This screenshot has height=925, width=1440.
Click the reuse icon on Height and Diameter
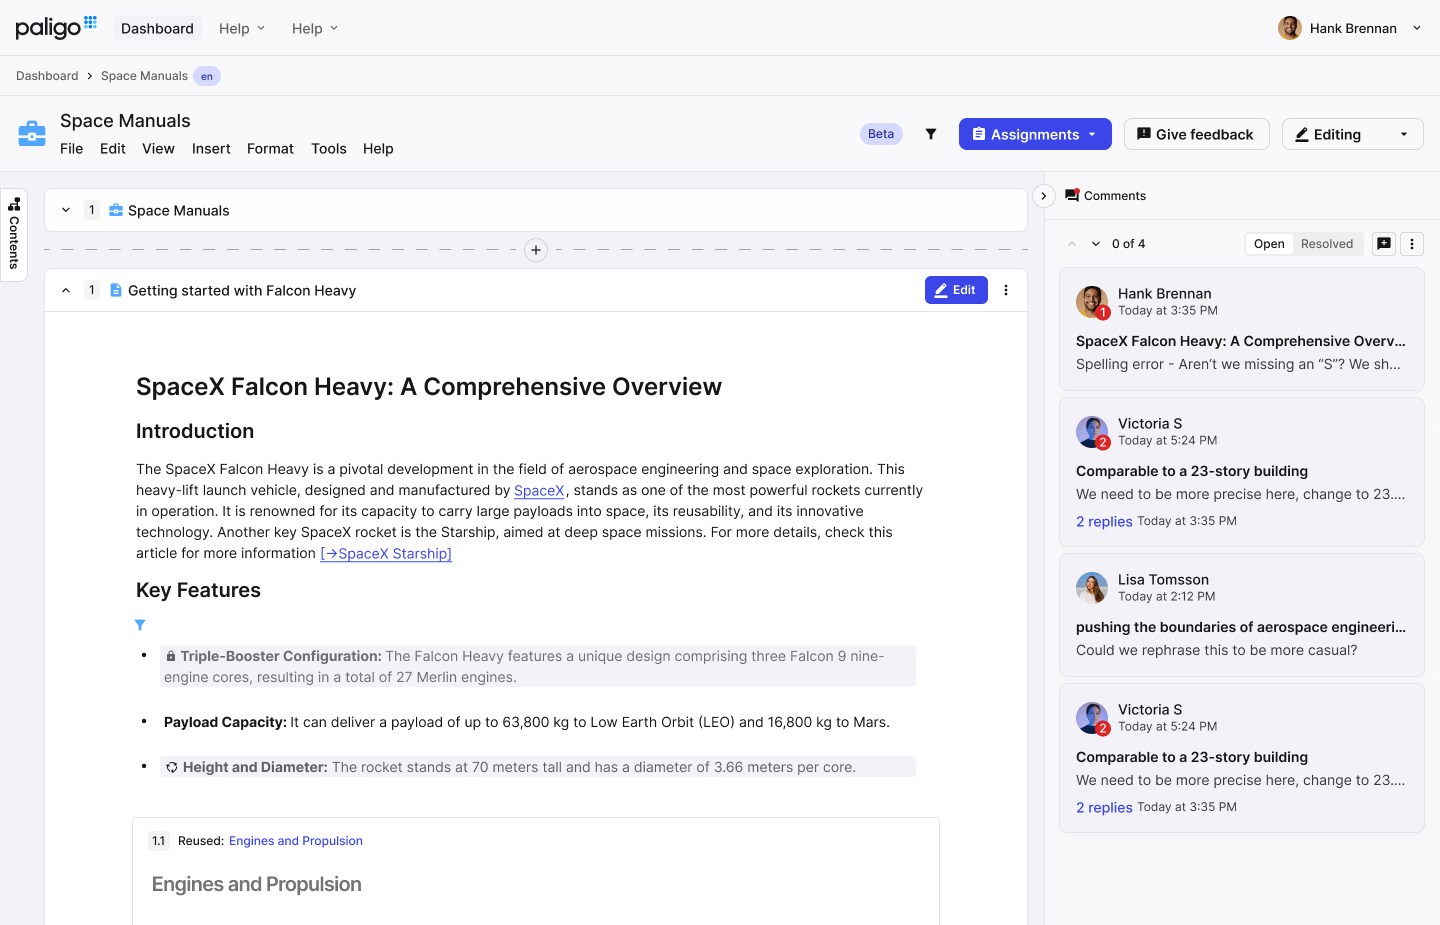click(172, 768)
